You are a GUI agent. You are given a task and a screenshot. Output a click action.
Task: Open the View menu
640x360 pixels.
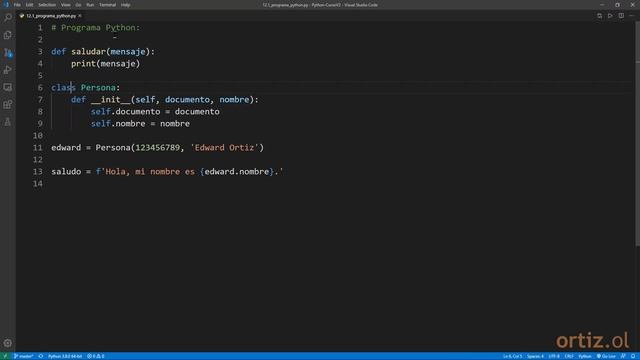(x=66, y=5)
